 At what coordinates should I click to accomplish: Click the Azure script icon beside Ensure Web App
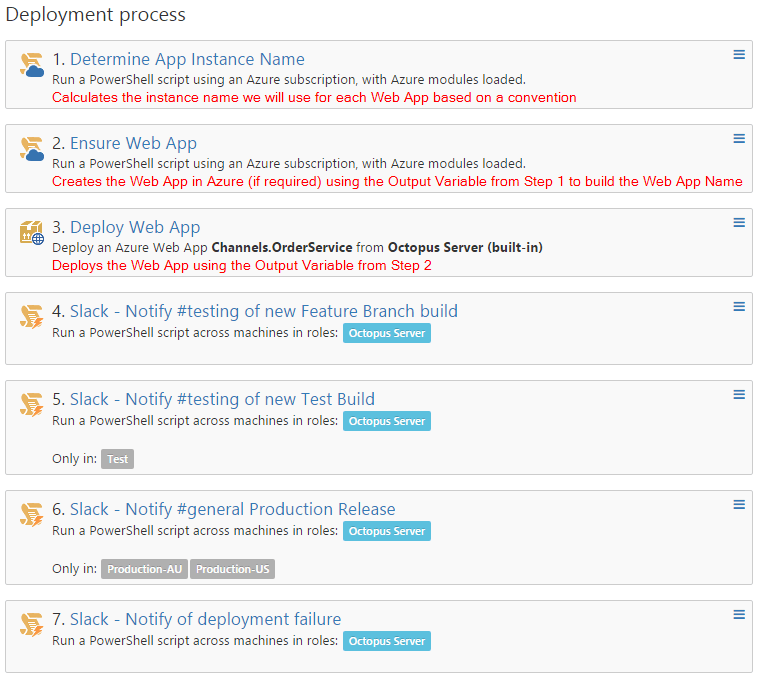click(x=32, y=149)
